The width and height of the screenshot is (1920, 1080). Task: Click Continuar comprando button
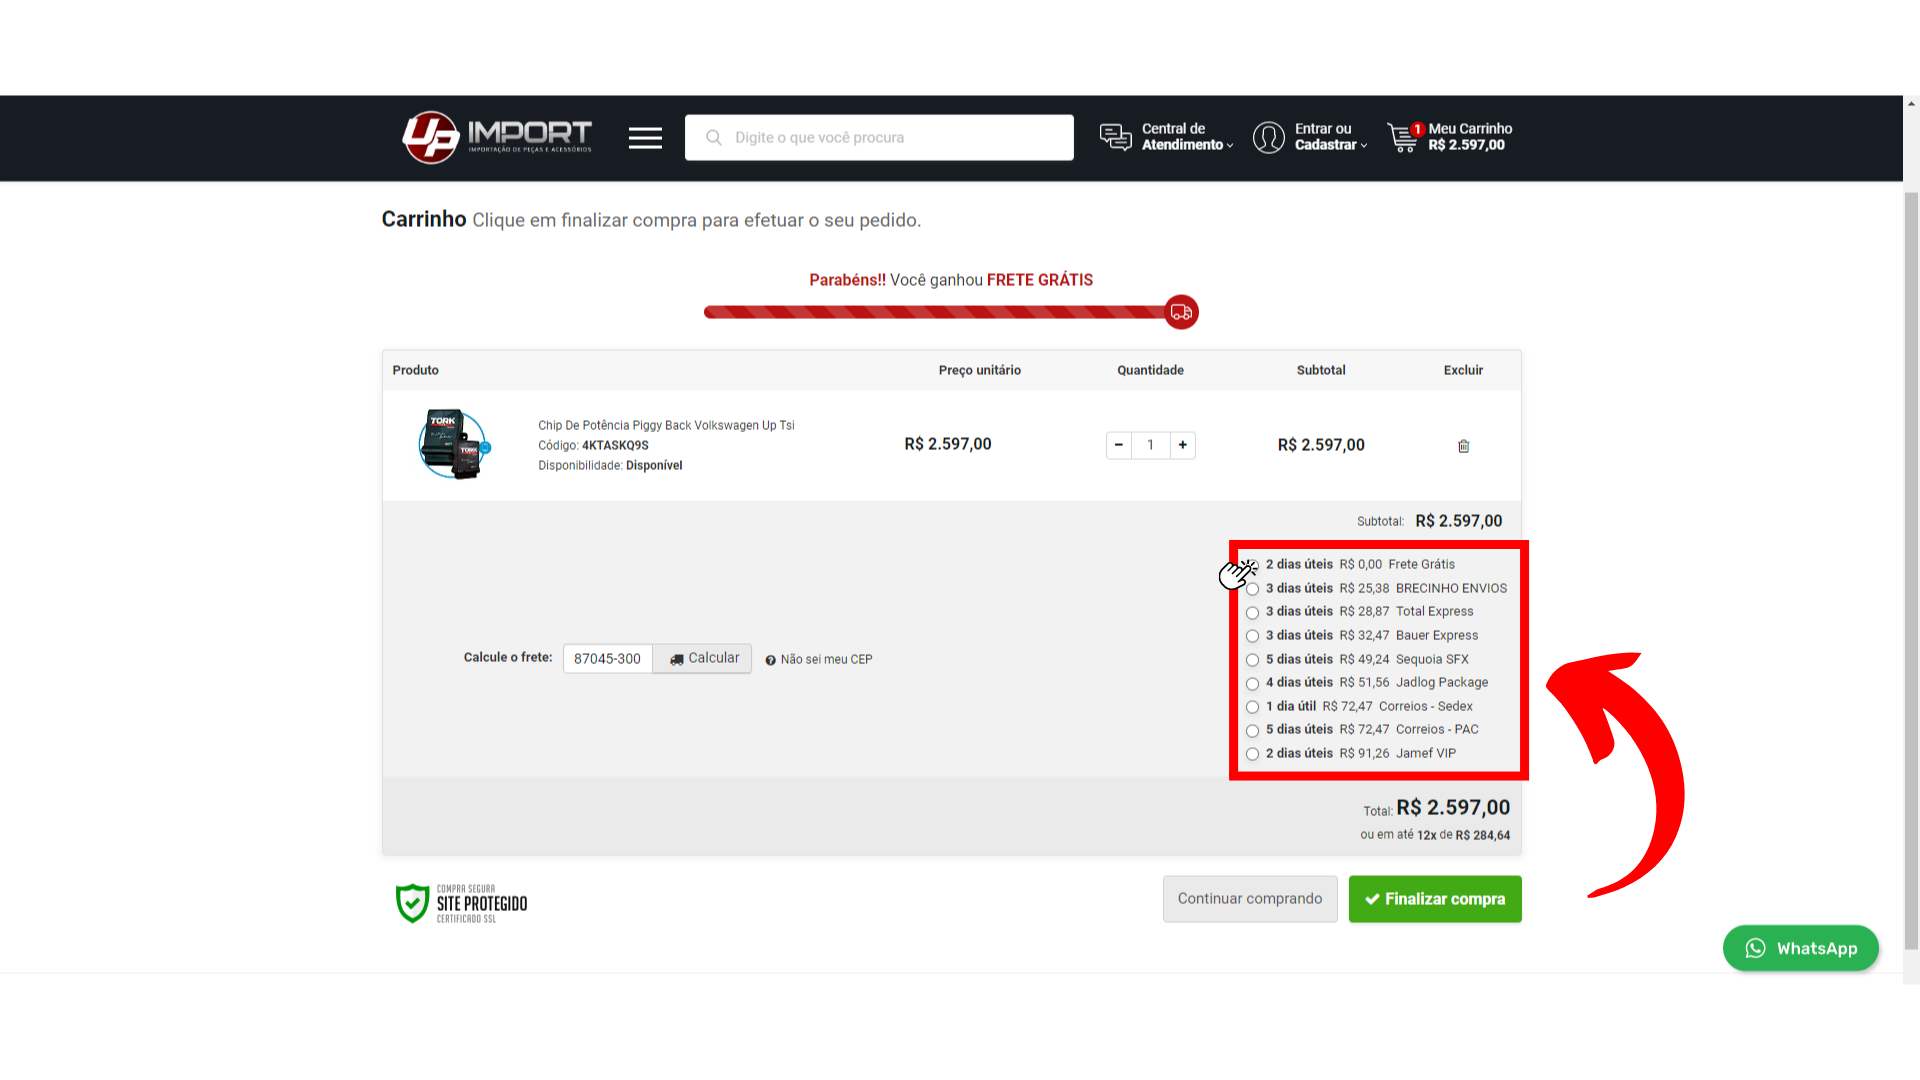[1250, 899]
